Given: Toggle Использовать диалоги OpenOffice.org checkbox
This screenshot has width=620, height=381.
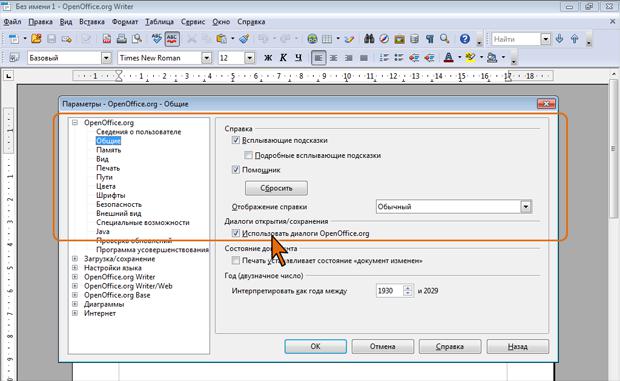Looking at the screenshot, I should (236, 233).
